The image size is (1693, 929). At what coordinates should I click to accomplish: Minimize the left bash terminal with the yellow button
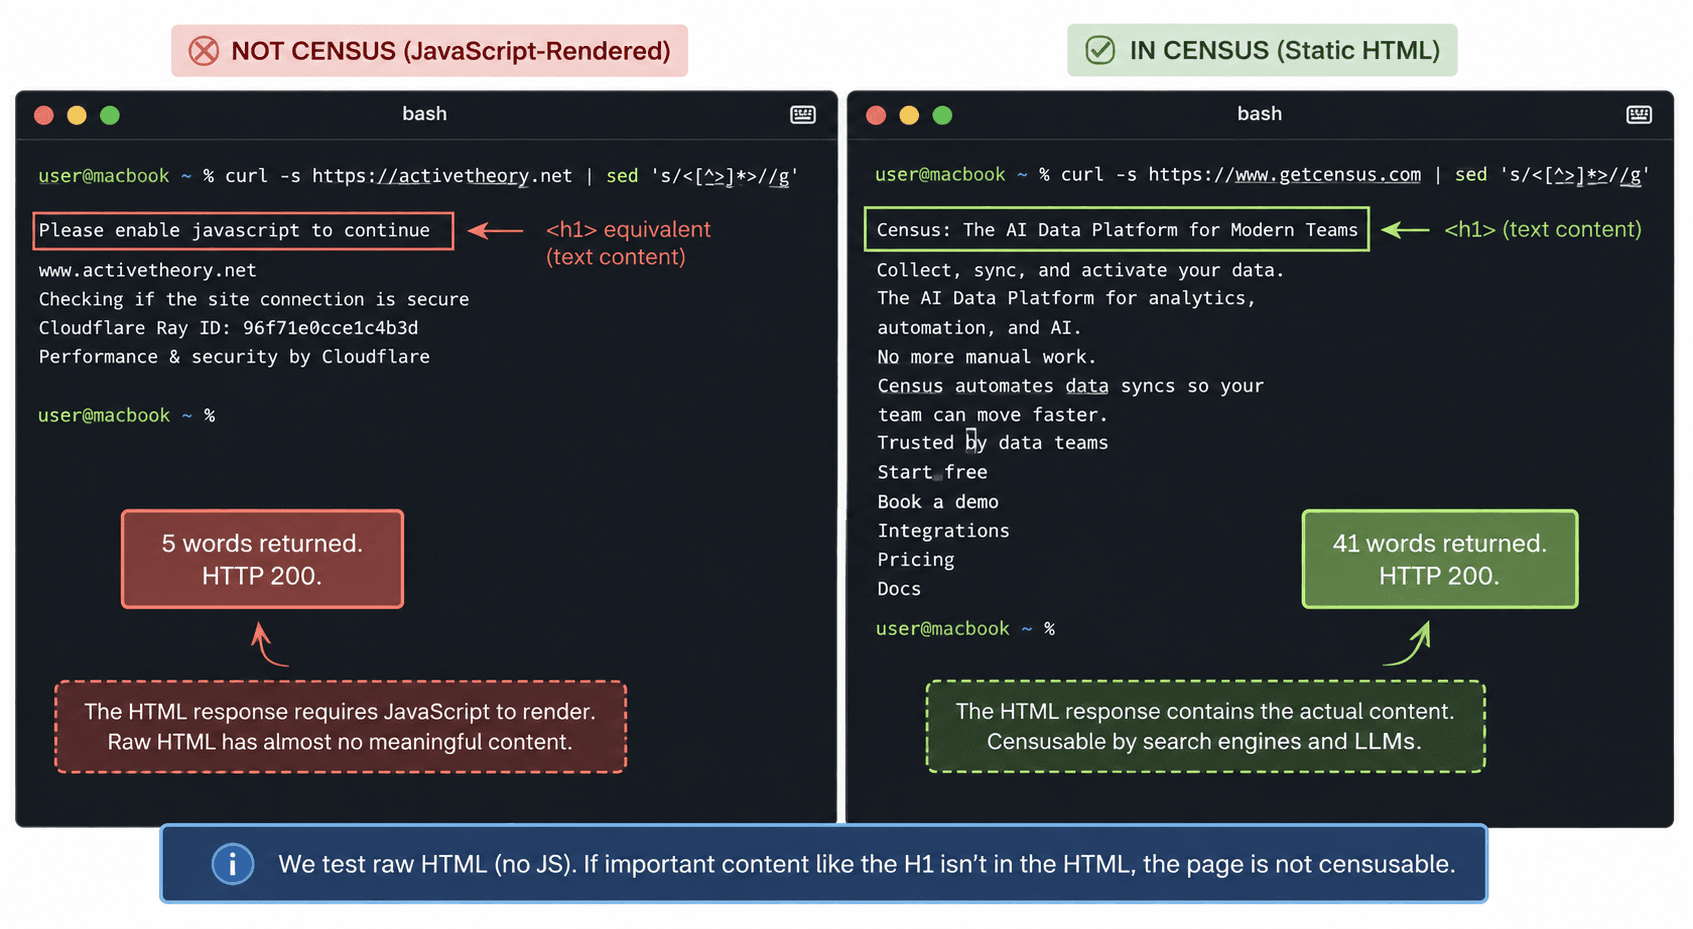(x=77, y=115)
